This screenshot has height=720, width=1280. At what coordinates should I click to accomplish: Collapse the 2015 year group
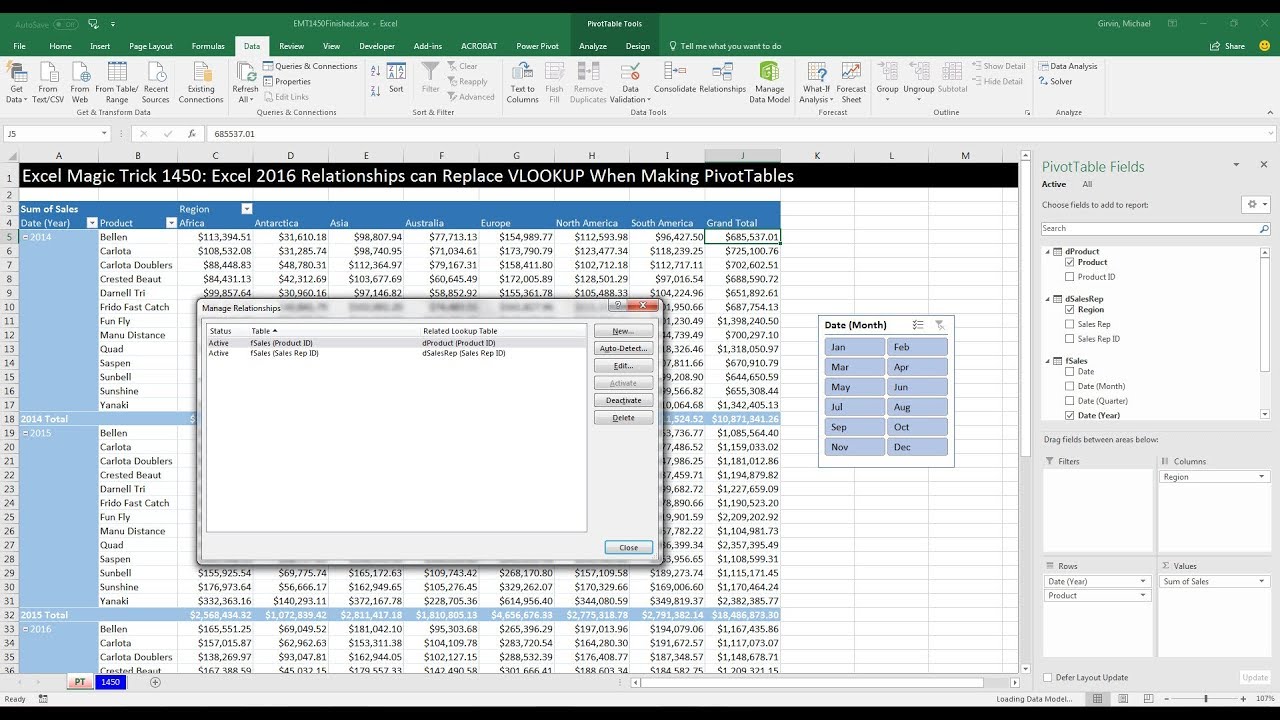pyautogui.click(x=26, y=433)
